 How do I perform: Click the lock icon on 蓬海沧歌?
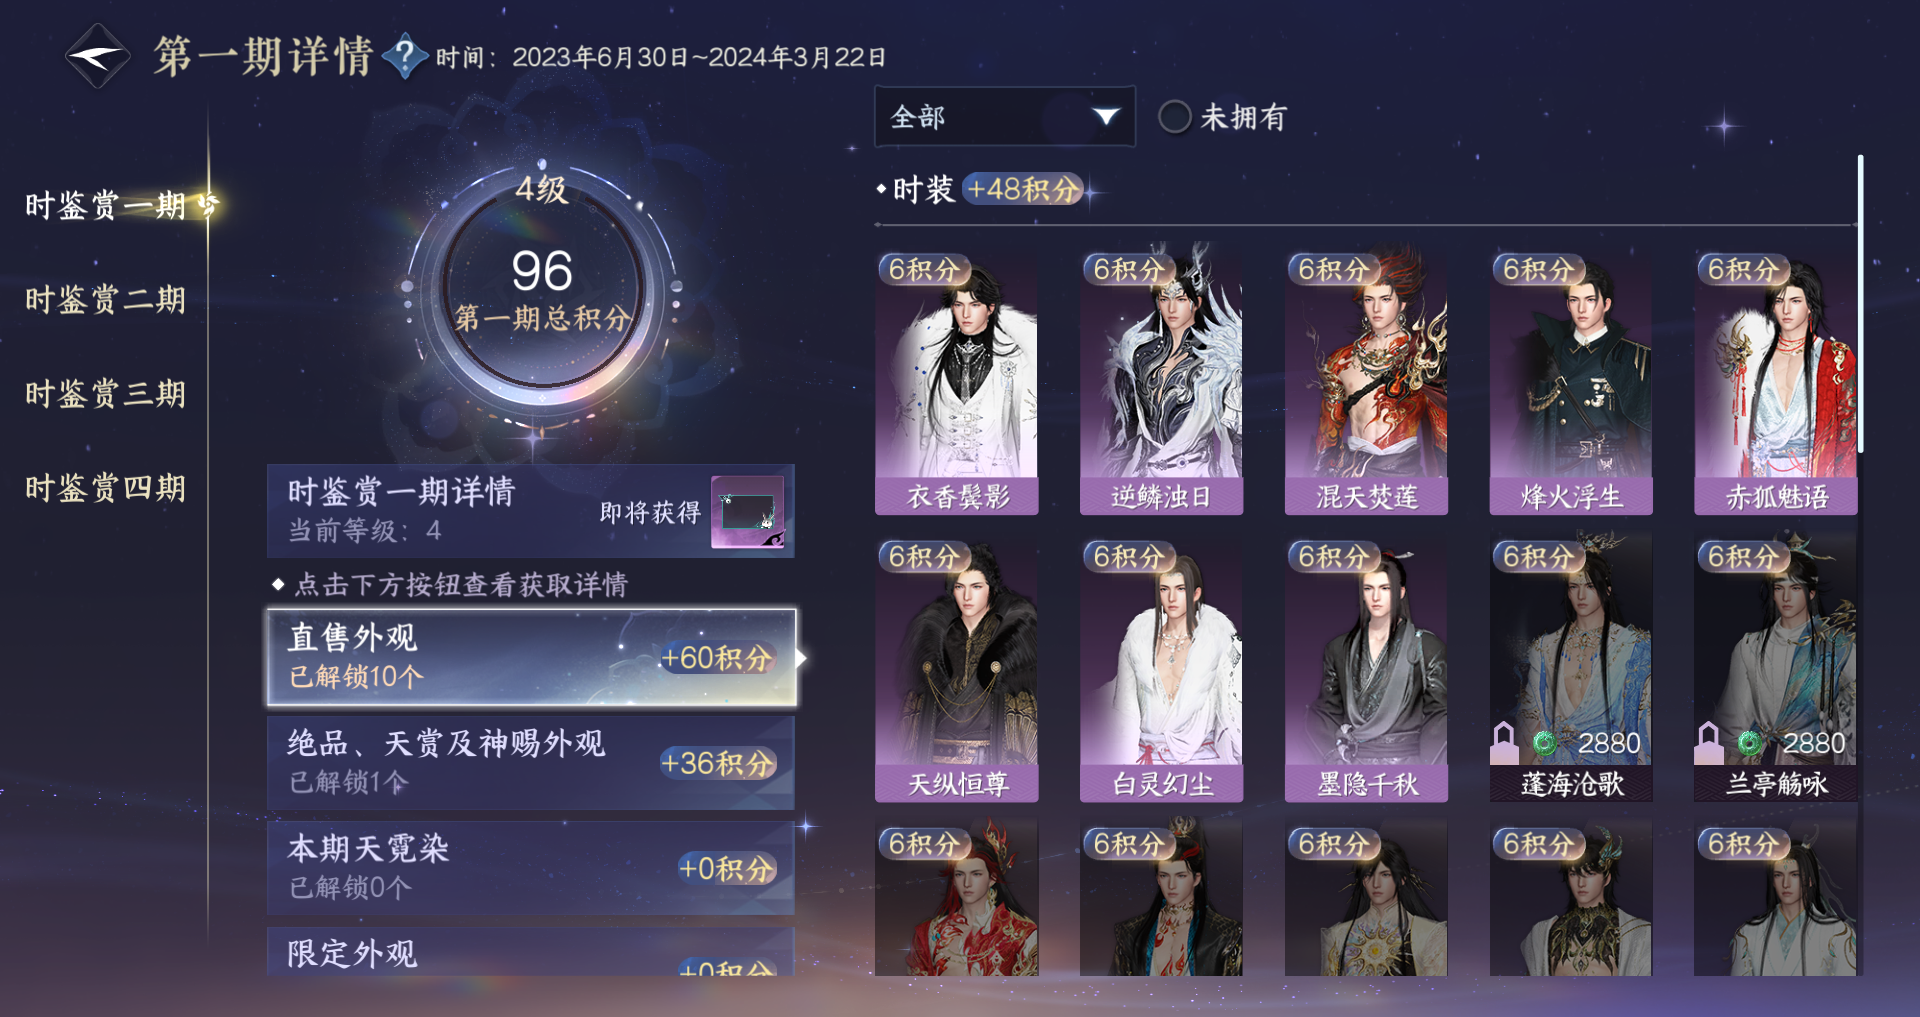[1505, 742]
